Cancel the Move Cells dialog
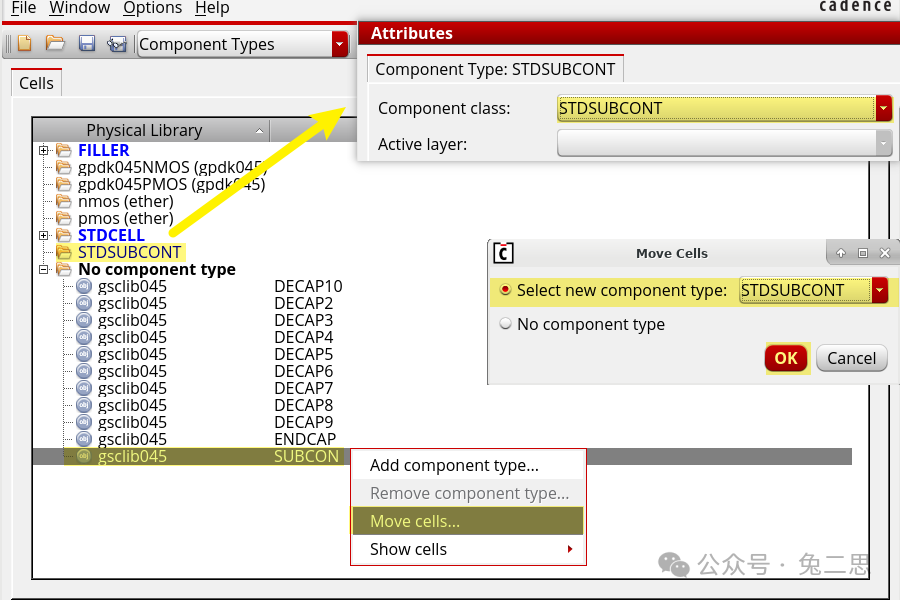The width and height of the screenshot is (900, 600). pos(851,358)
